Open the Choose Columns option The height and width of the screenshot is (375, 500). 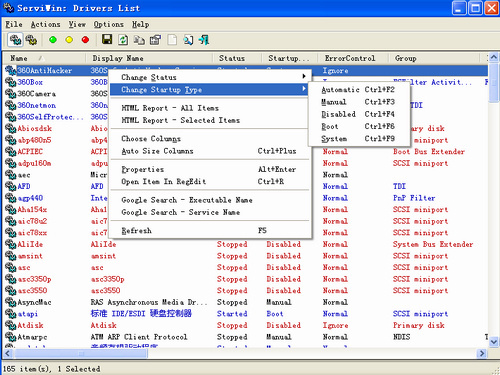[x=210, y=139]
